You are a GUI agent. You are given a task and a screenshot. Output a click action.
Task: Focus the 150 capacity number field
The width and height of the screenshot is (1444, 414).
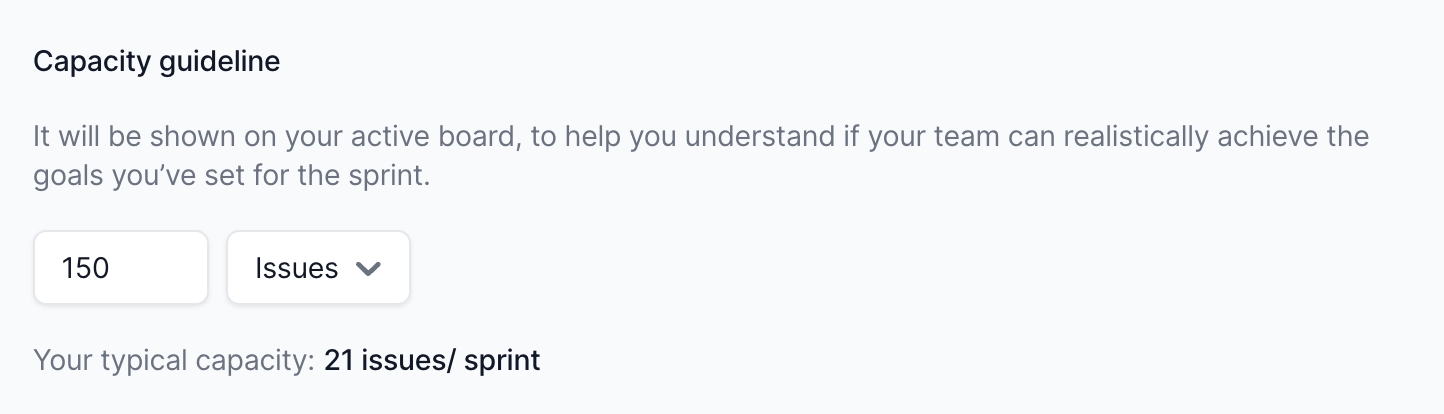click(121, 268)
